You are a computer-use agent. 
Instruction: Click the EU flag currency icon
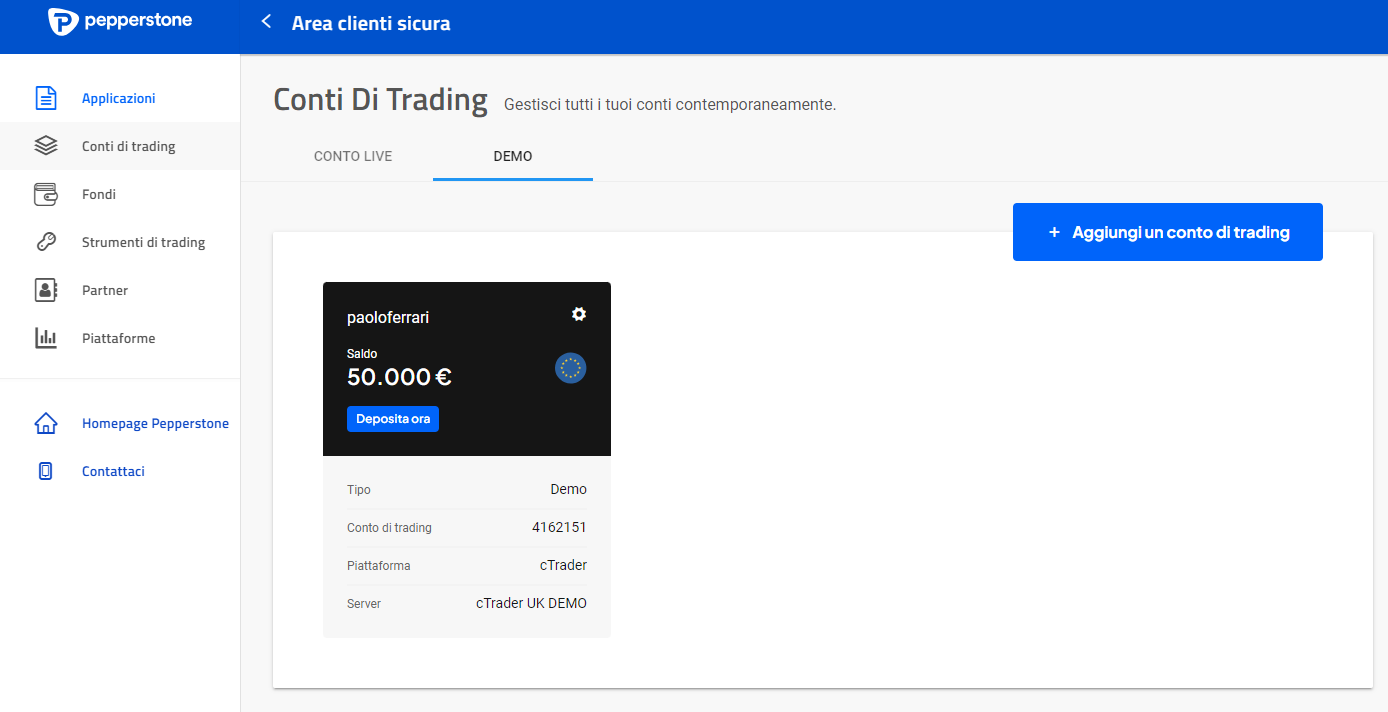[x=571, y=368]
